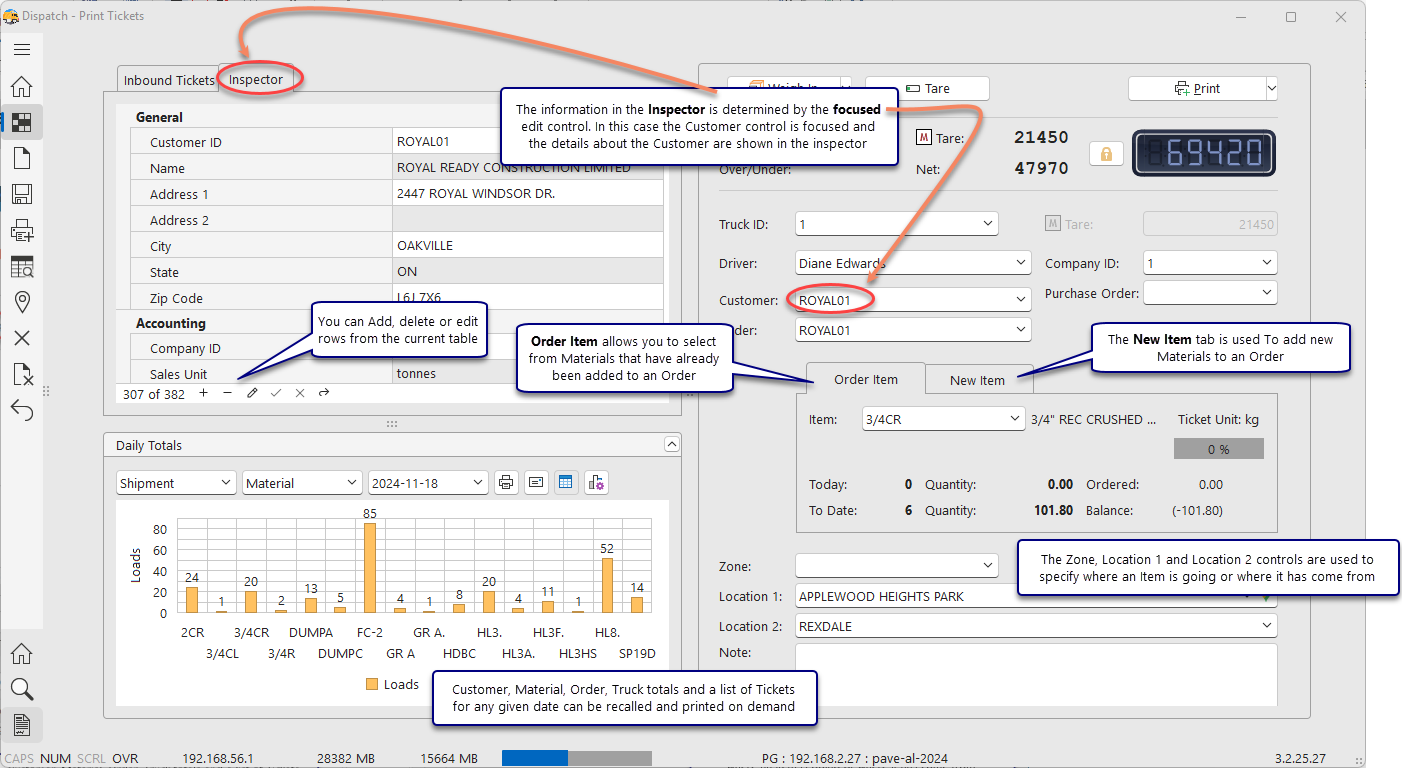Expand the Shipment dropdown in Daily Totals

[x=176, y=483]
